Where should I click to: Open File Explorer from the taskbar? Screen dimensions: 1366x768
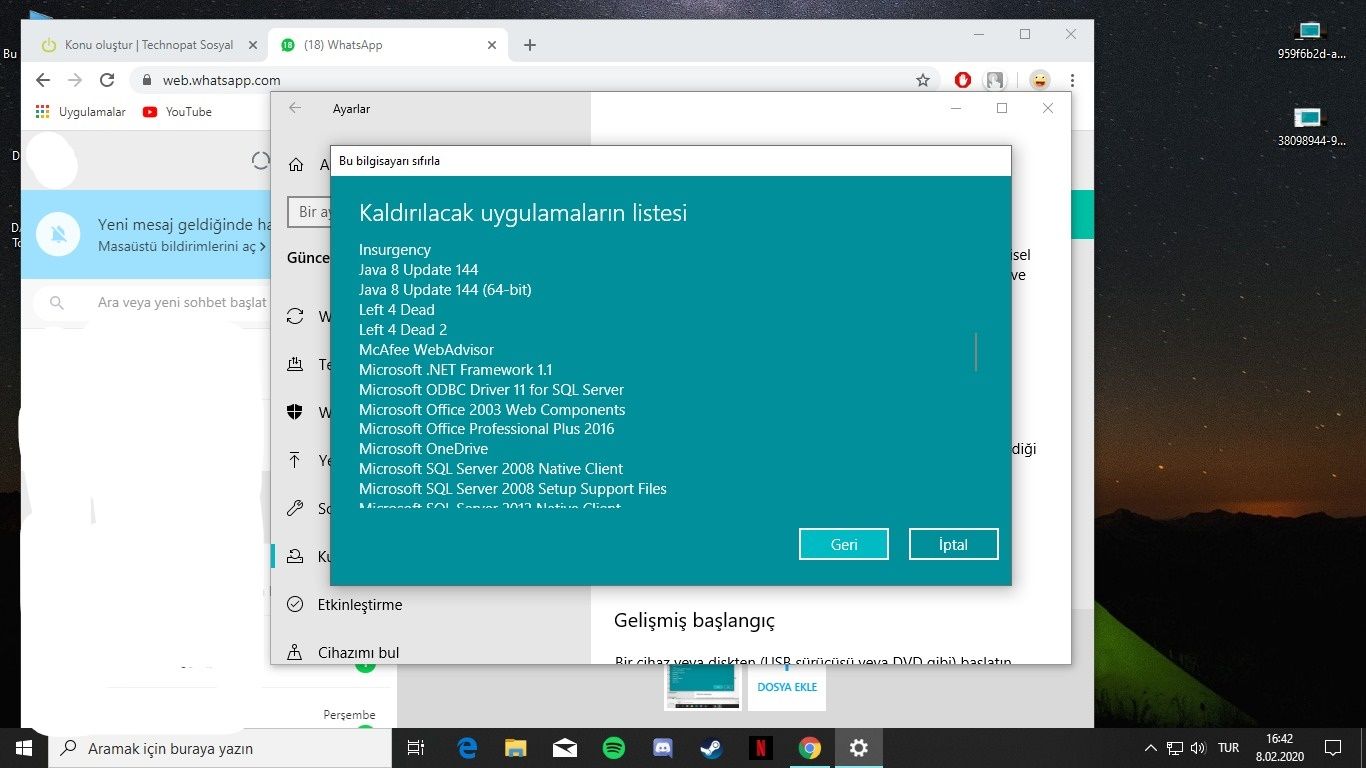(x=515, y=748)
